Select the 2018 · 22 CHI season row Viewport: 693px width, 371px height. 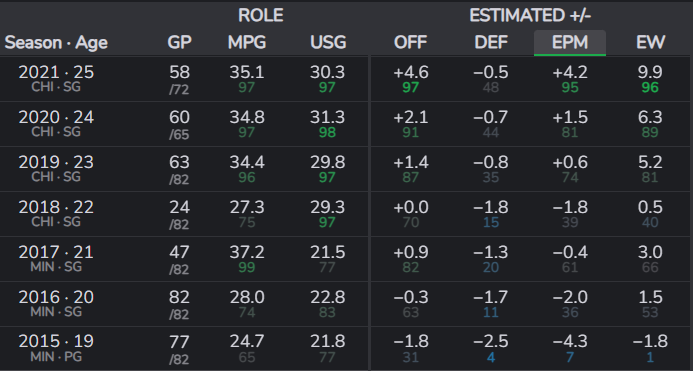click(346, 214)
